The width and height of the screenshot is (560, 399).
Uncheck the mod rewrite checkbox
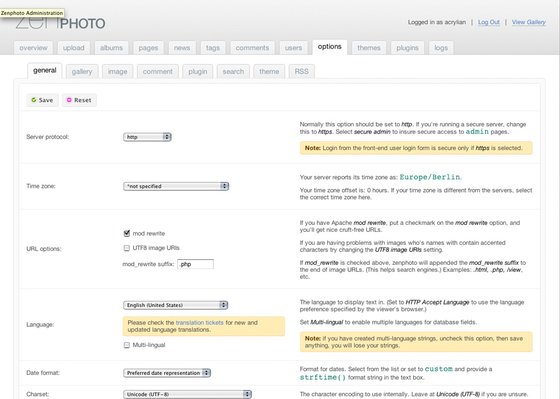pyautogui.click(x=126, y=233)
